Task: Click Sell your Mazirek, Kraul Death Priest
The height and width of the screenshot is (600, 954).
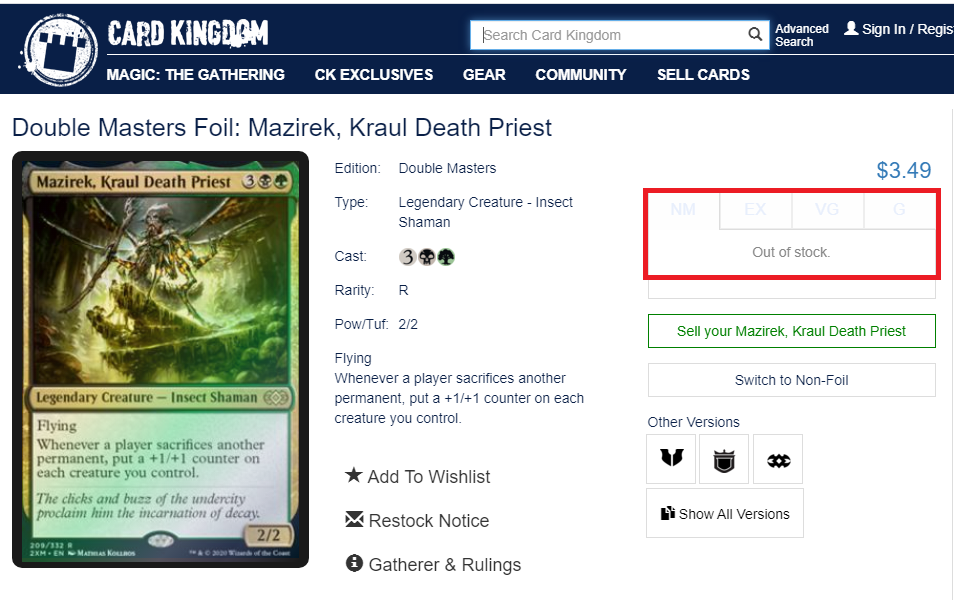Action: (x=792, y=331)
